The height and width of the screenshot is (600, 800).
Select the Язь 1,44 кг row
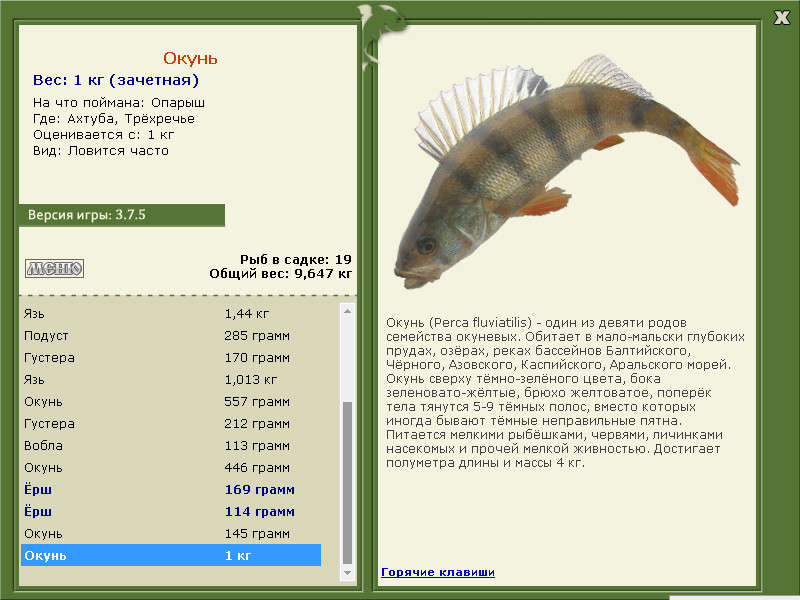click(x=171, y=314)
